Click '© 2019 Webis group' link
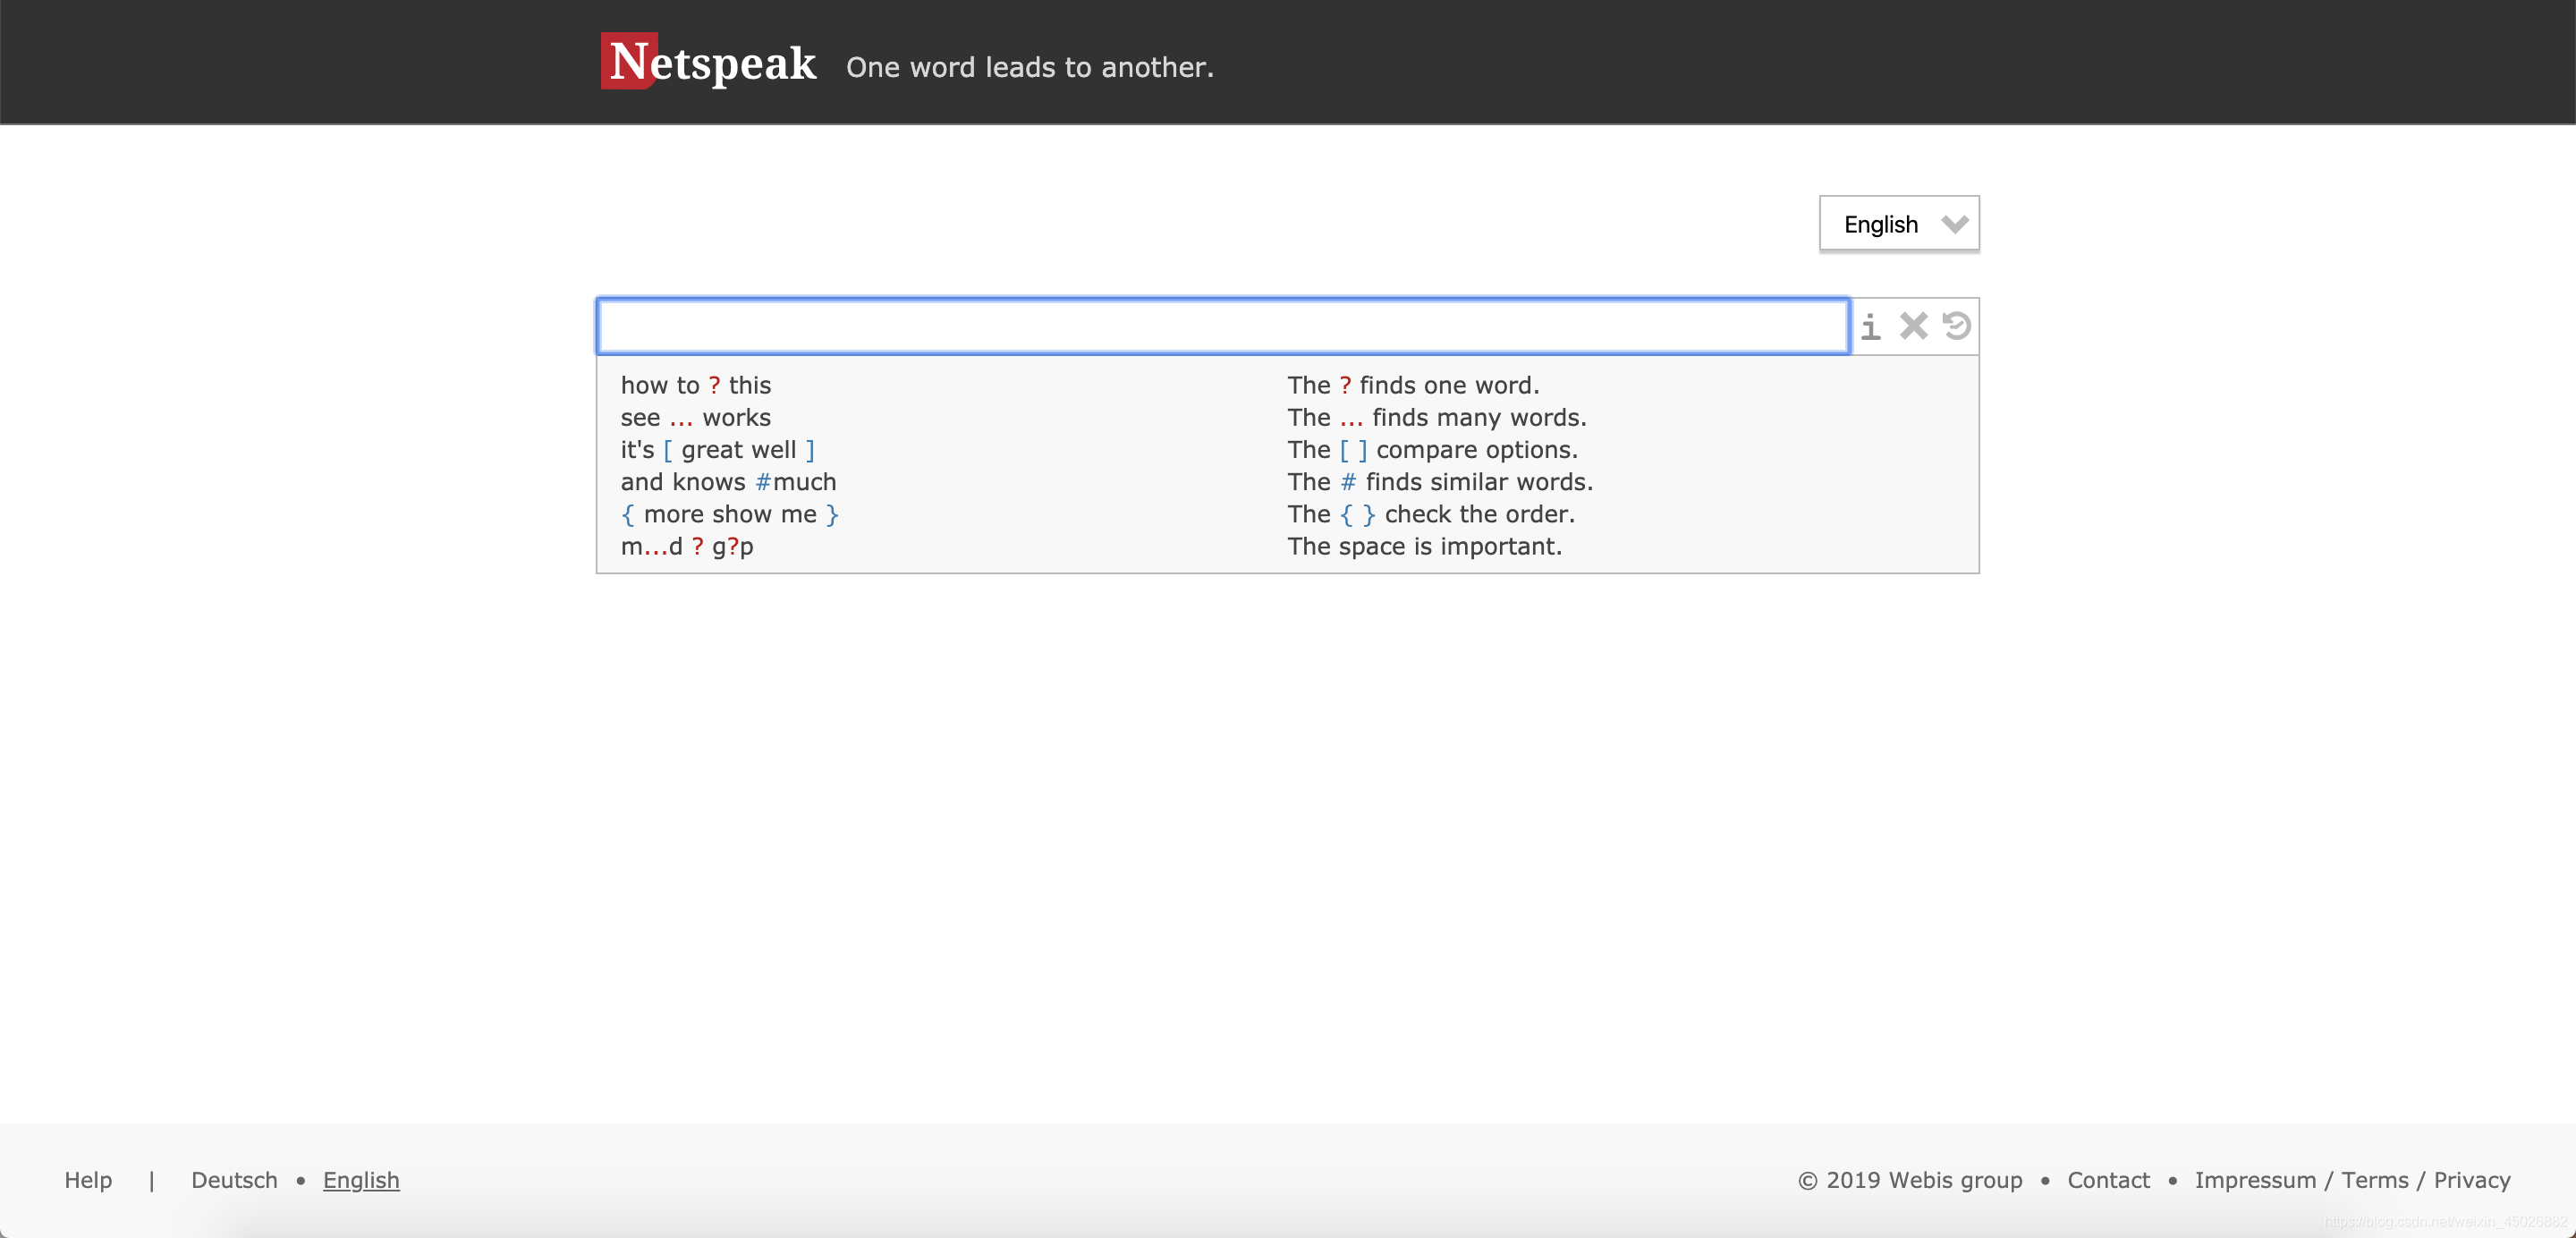The image size is (2576, 1238). (1910, 1180)
